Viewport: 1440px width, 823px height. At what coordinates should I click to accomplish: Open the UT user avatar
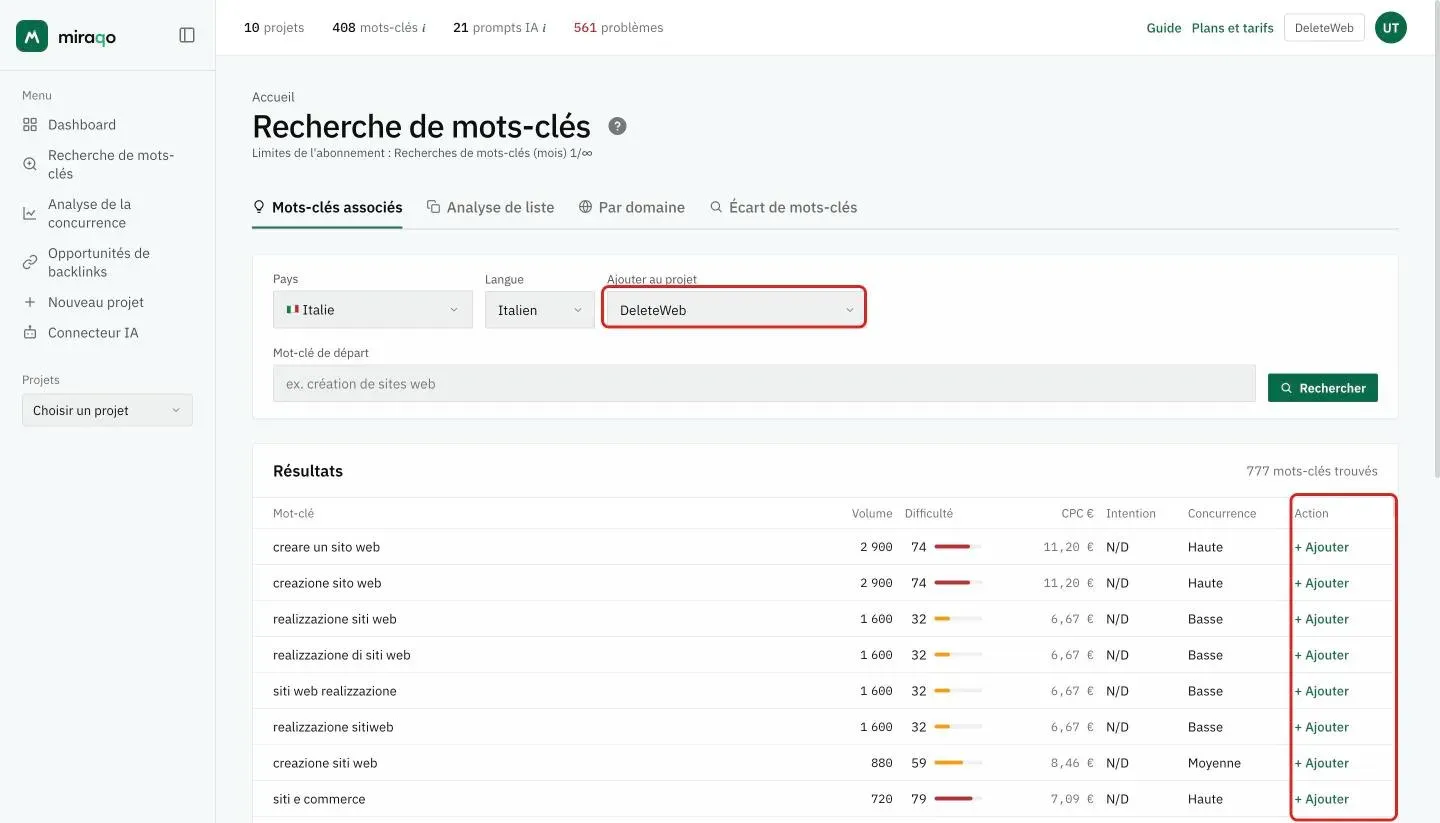click(x=1390, y=28)
